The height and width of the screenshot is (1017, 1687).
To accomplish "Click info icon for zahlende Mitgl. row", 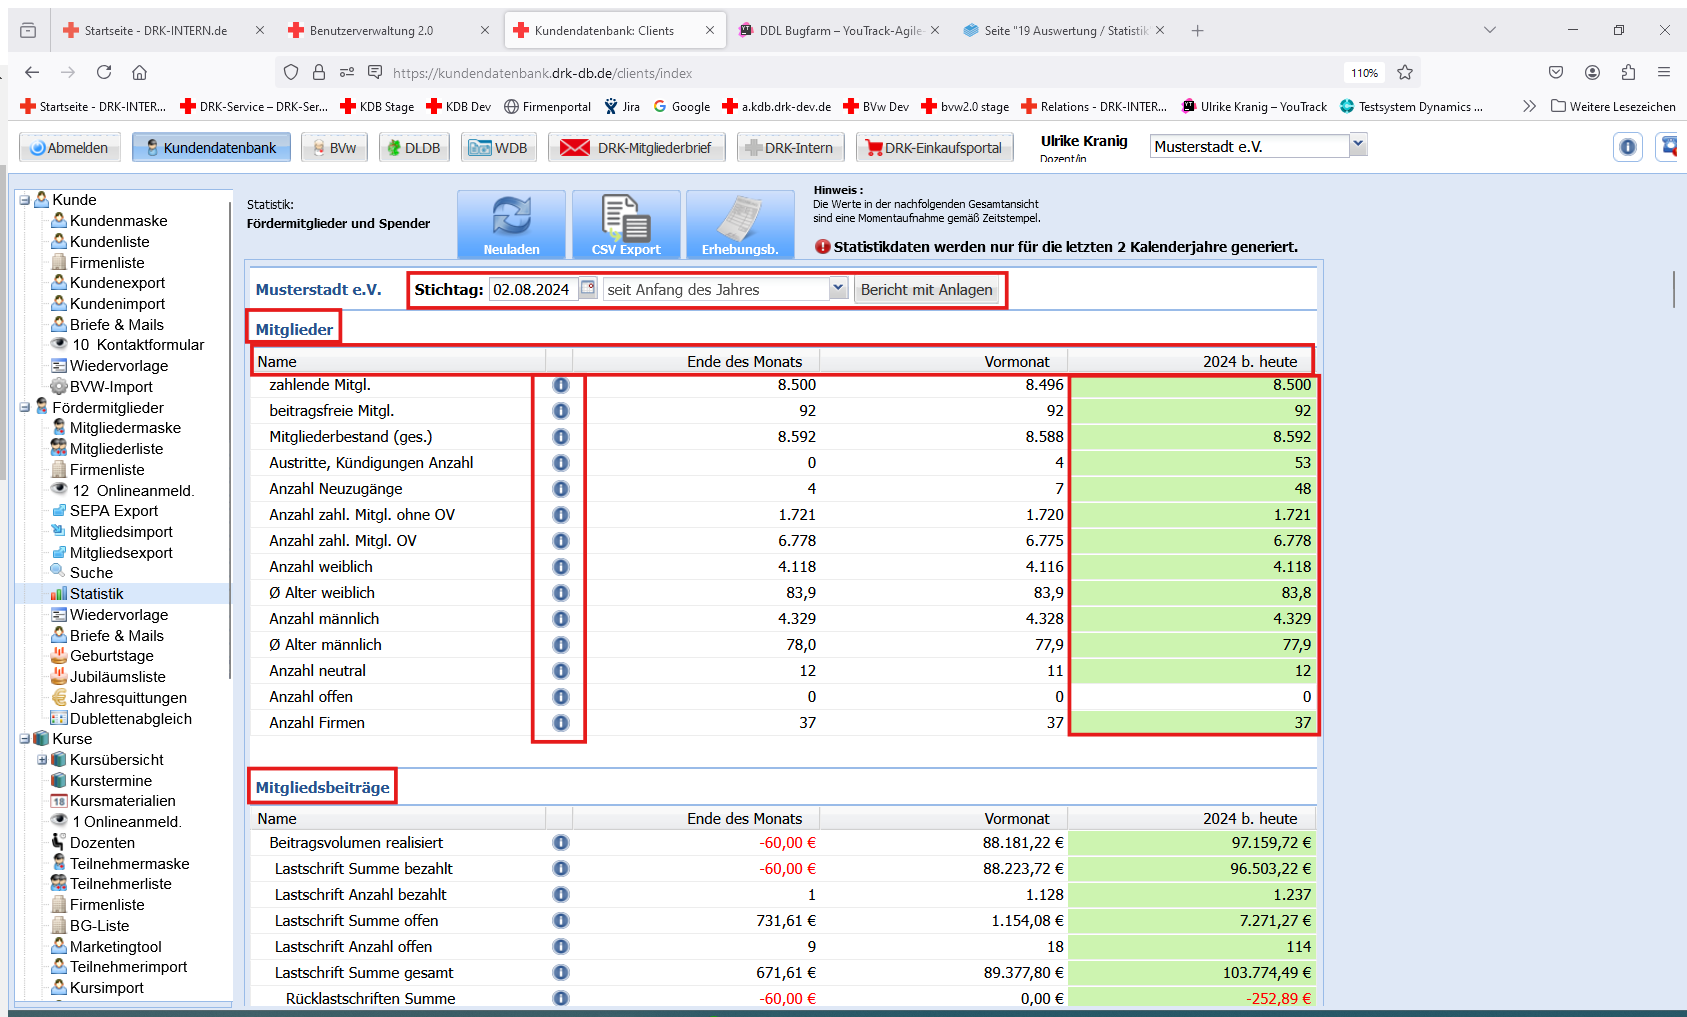I will (x=561, y=385).
